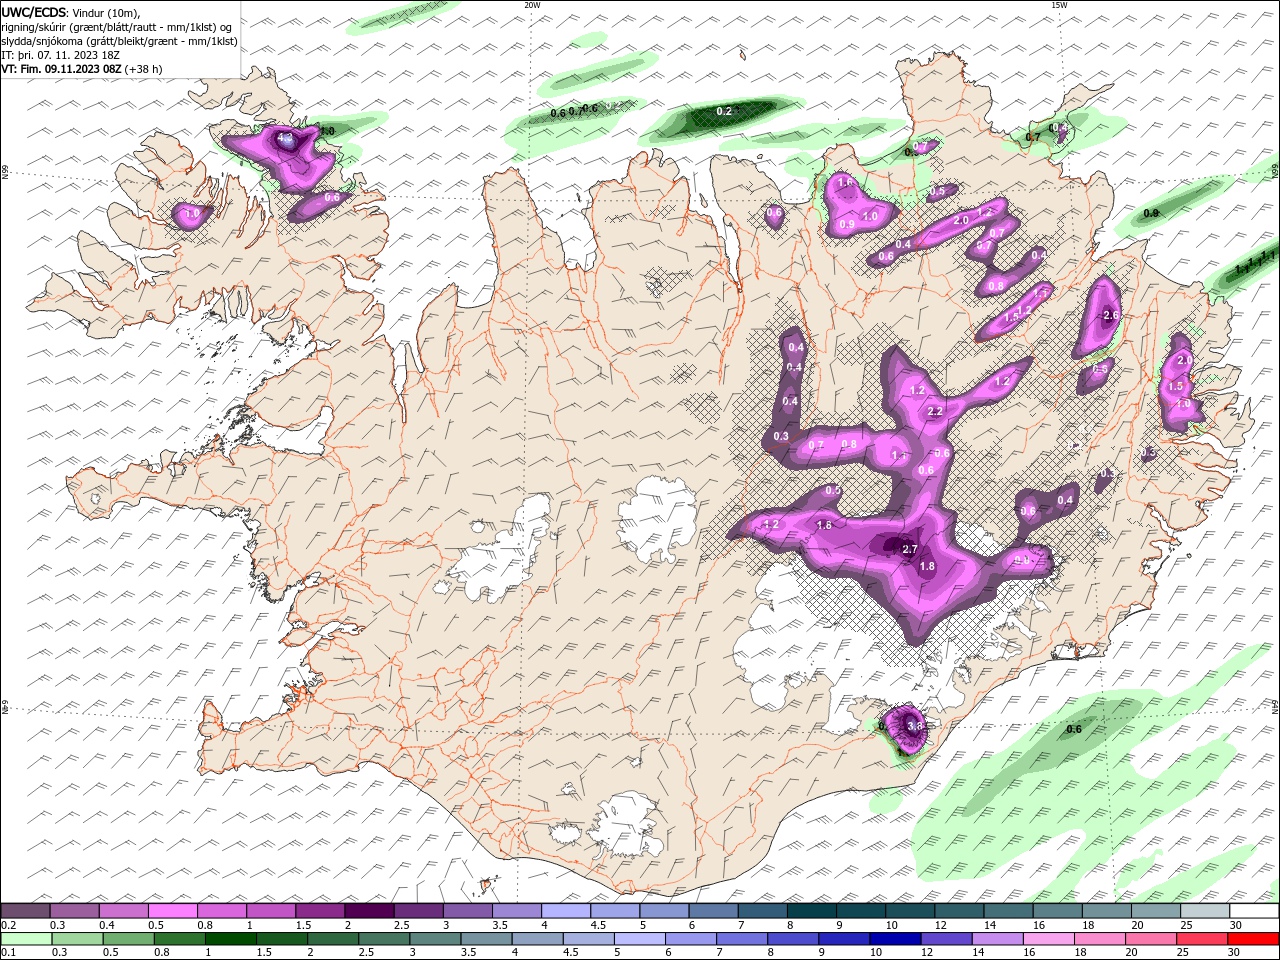Pick the 7 blue swatch in lower legend
Screen dimensions: 1280x960
point(741,939)
